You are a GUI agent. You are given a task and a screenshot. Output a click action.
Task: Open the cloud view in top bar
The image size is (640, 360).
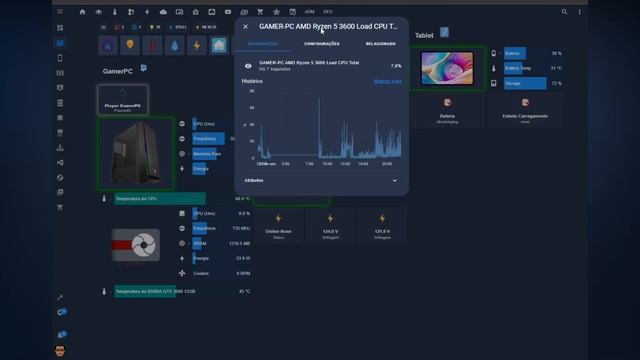[x=163, y=12]
